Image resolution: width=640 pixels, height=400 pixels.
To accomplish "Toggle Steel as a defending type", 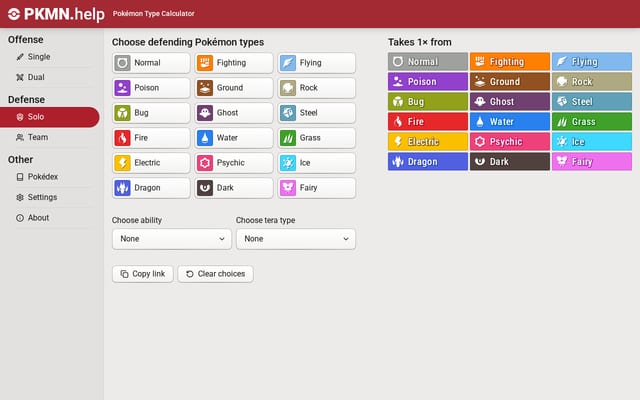I will [x=317, y=113].
